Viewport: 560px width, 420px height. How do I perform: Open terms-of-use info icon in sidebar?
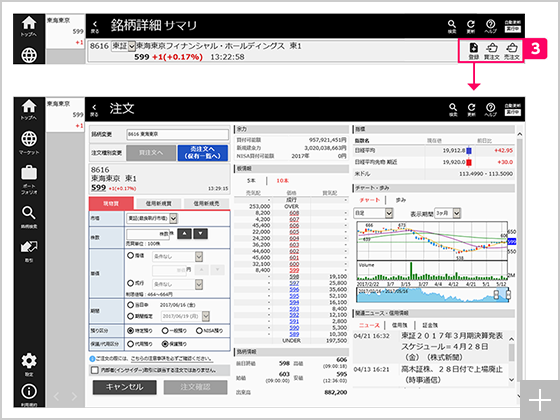[x=29, y=391]
